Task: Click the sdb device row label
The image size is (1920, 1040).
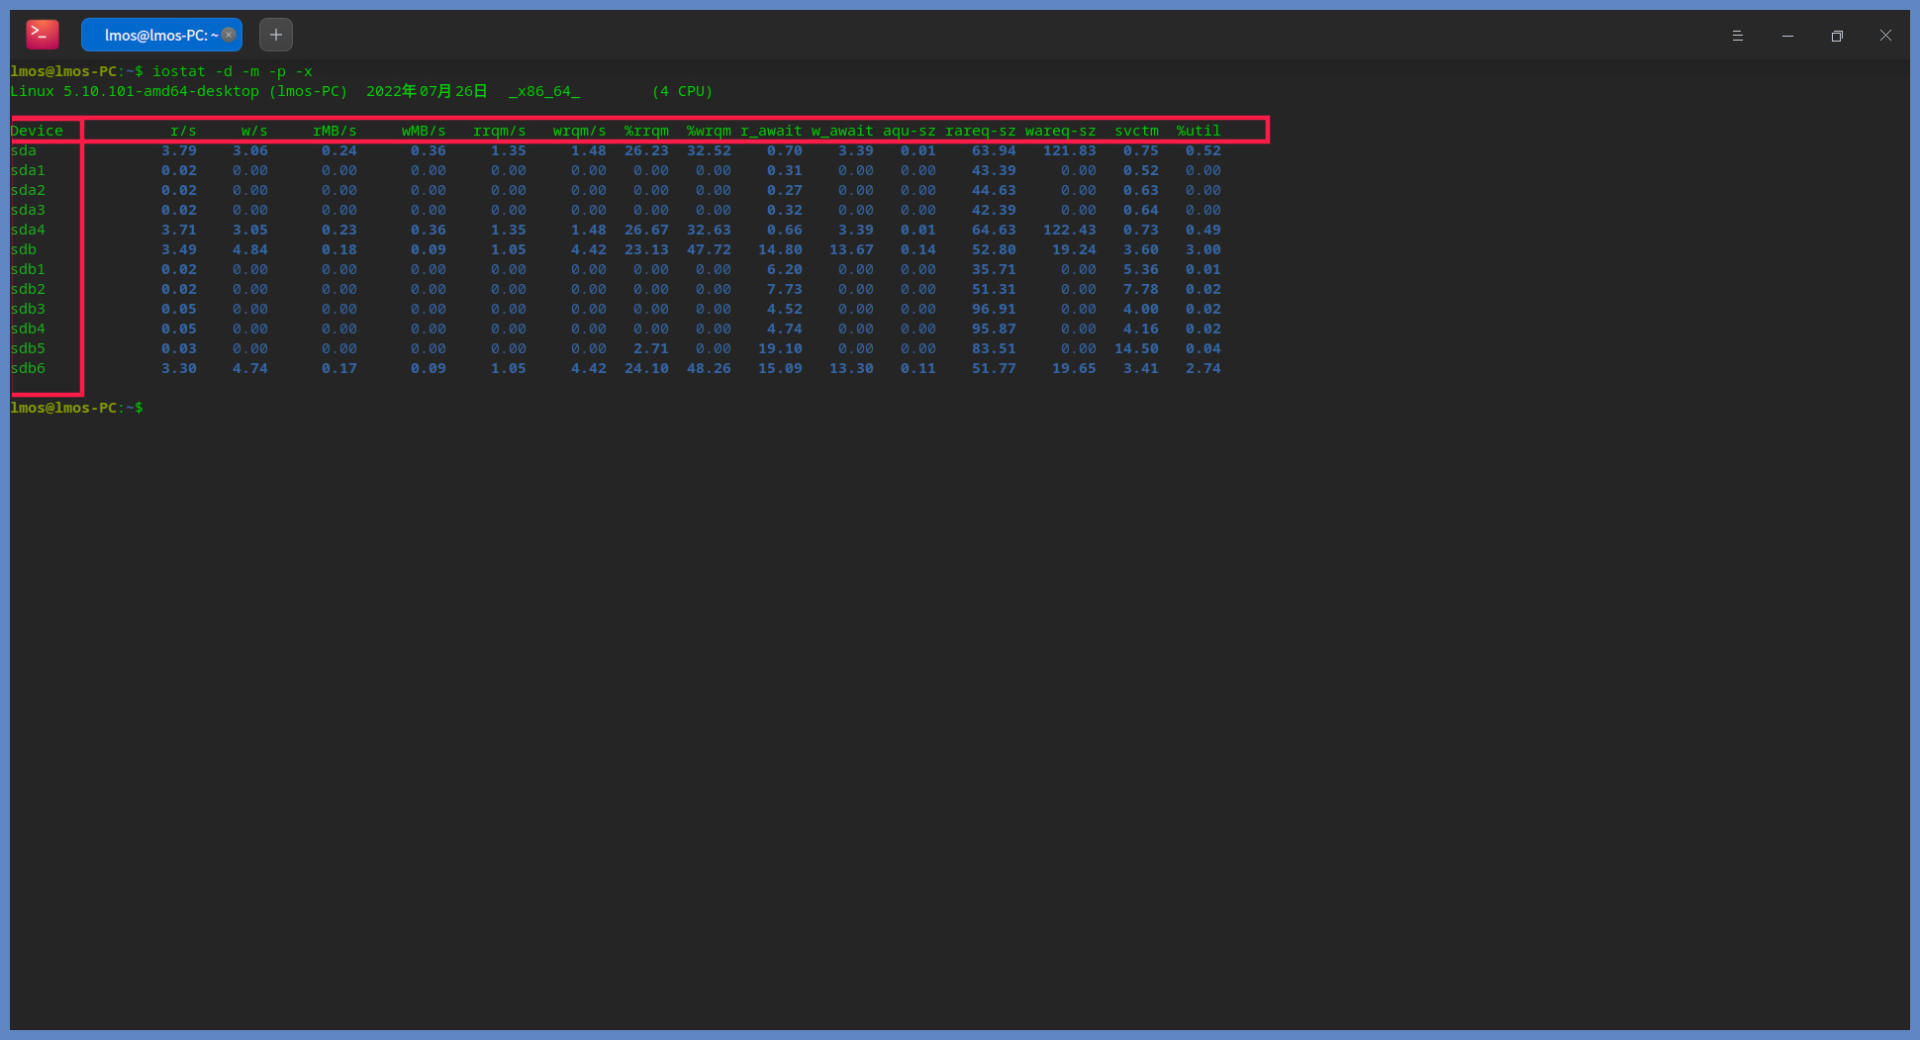Action: click(24, 250)
